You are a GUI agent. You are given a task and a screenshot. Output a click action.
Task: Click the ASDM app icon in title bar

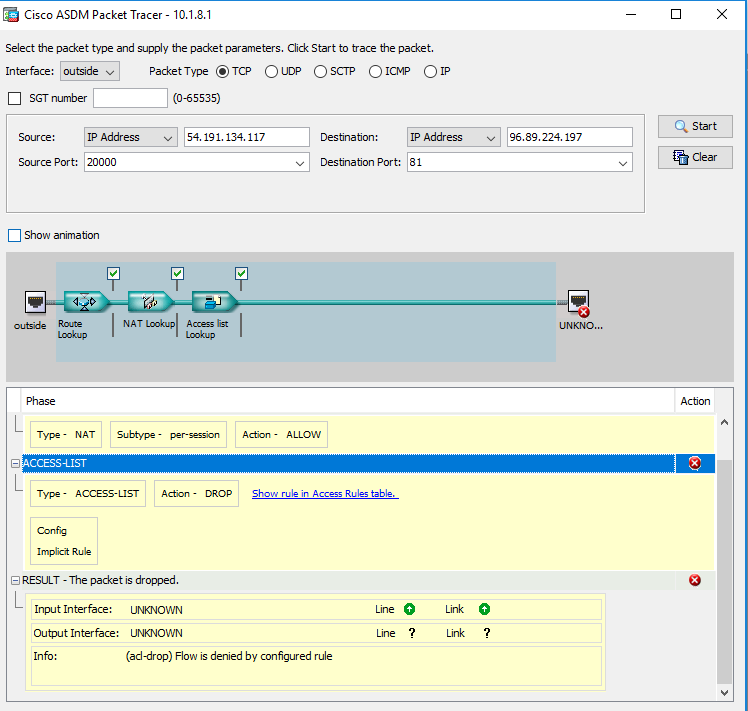tap(11, 15)
